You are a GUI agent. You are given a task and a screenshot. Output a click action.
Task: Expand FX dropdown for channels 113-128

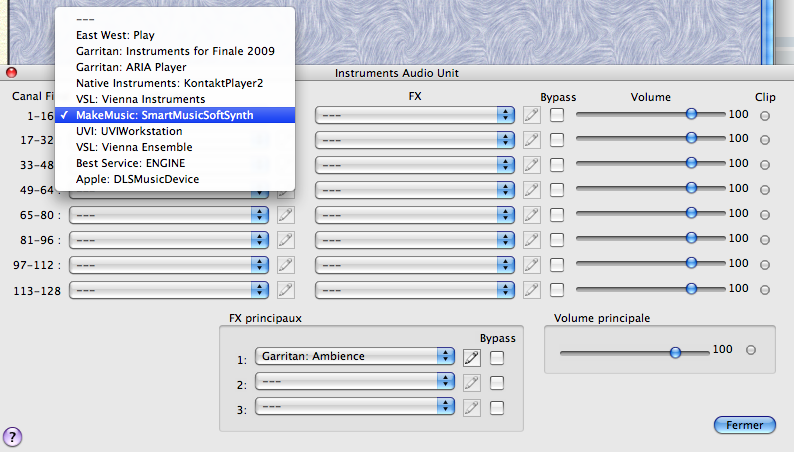414,289
